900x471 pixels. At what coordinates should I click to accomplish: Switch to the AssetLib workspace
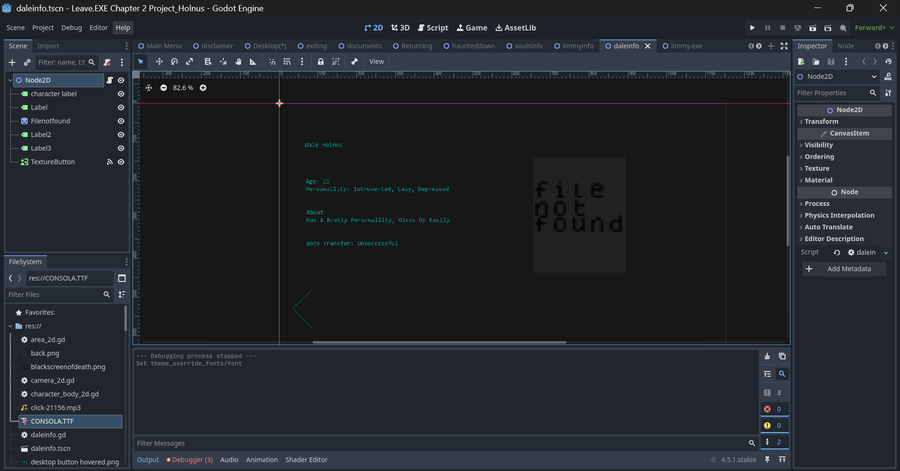[x=515, y=28]
